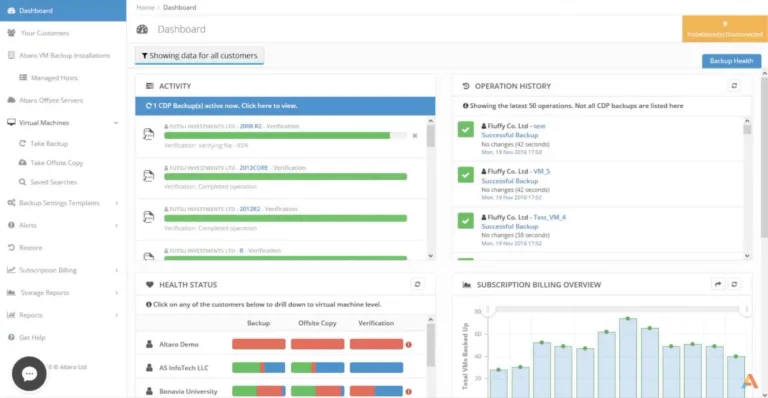Click the Reports bar chart icon
The width and height of the screenshot is (768, 398).
tap(11, 315)
